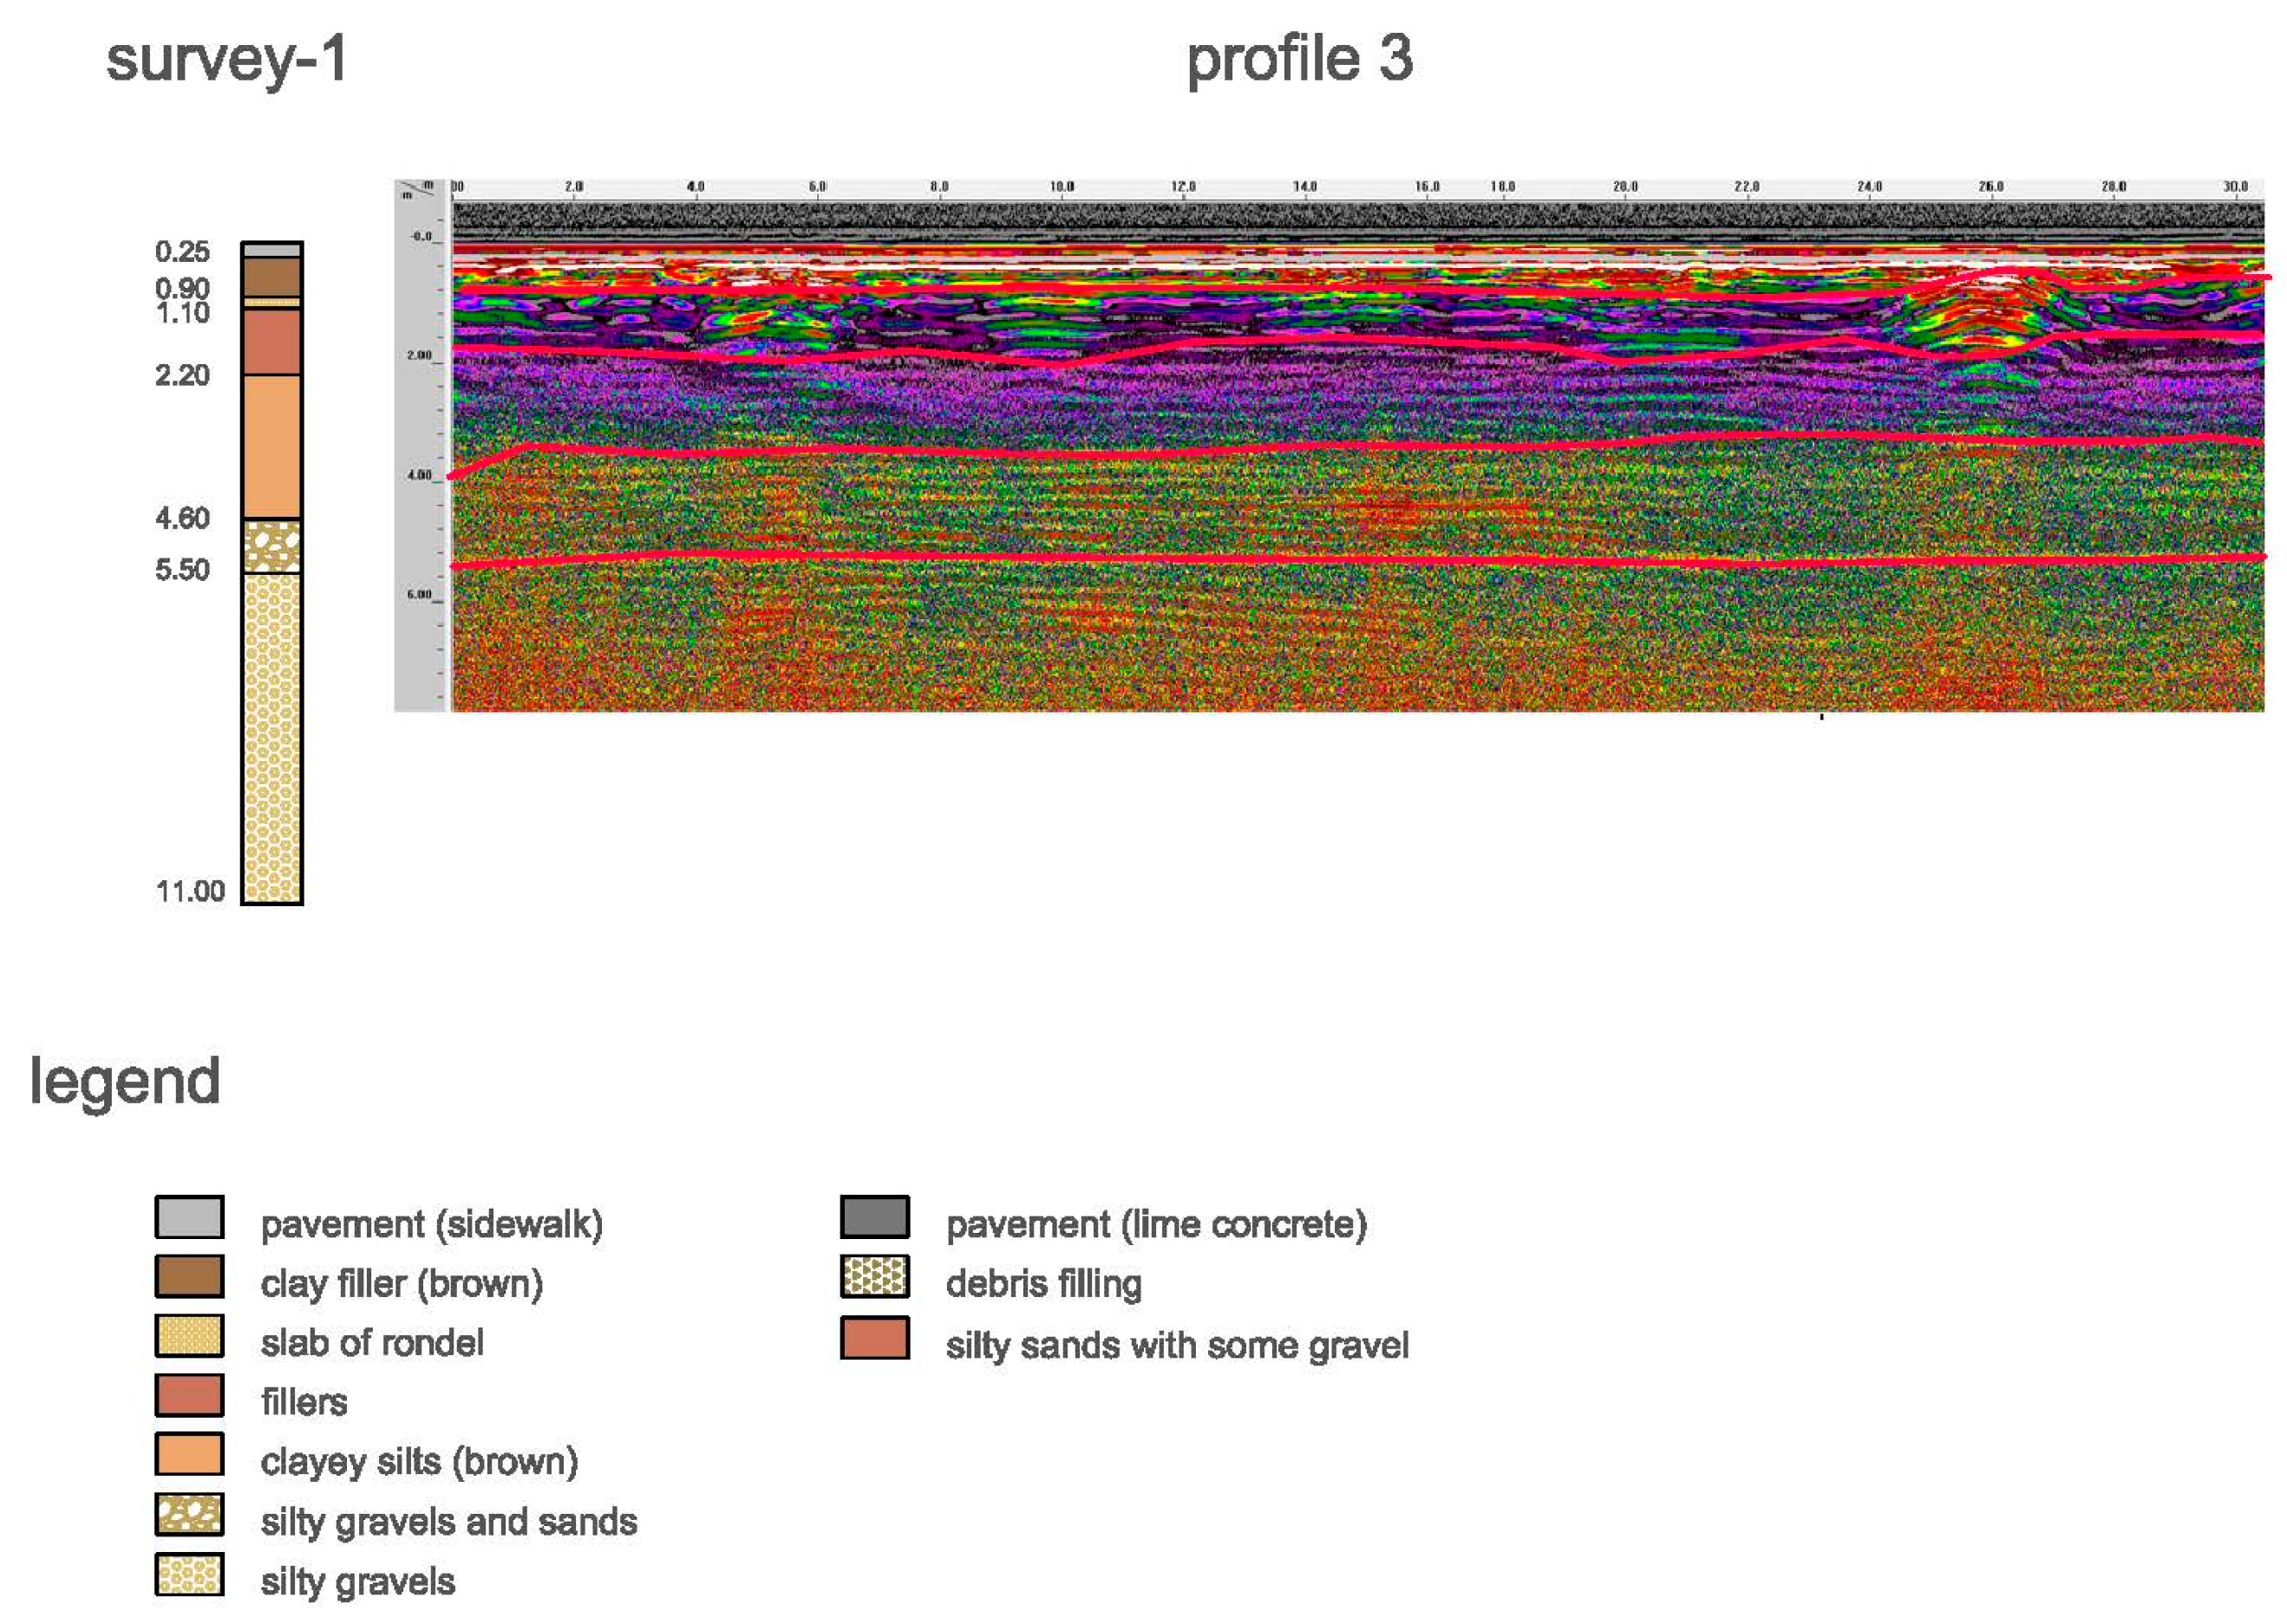Click the 11.00 depth label
The image size is (2287, 1624).
point(190,891)
